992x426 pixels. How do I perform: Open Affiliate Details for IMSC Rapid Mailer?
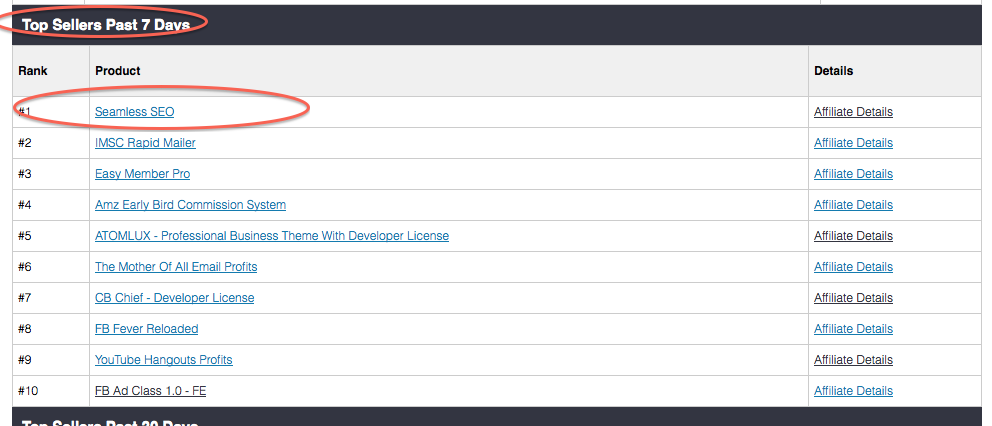click(853, 143)
